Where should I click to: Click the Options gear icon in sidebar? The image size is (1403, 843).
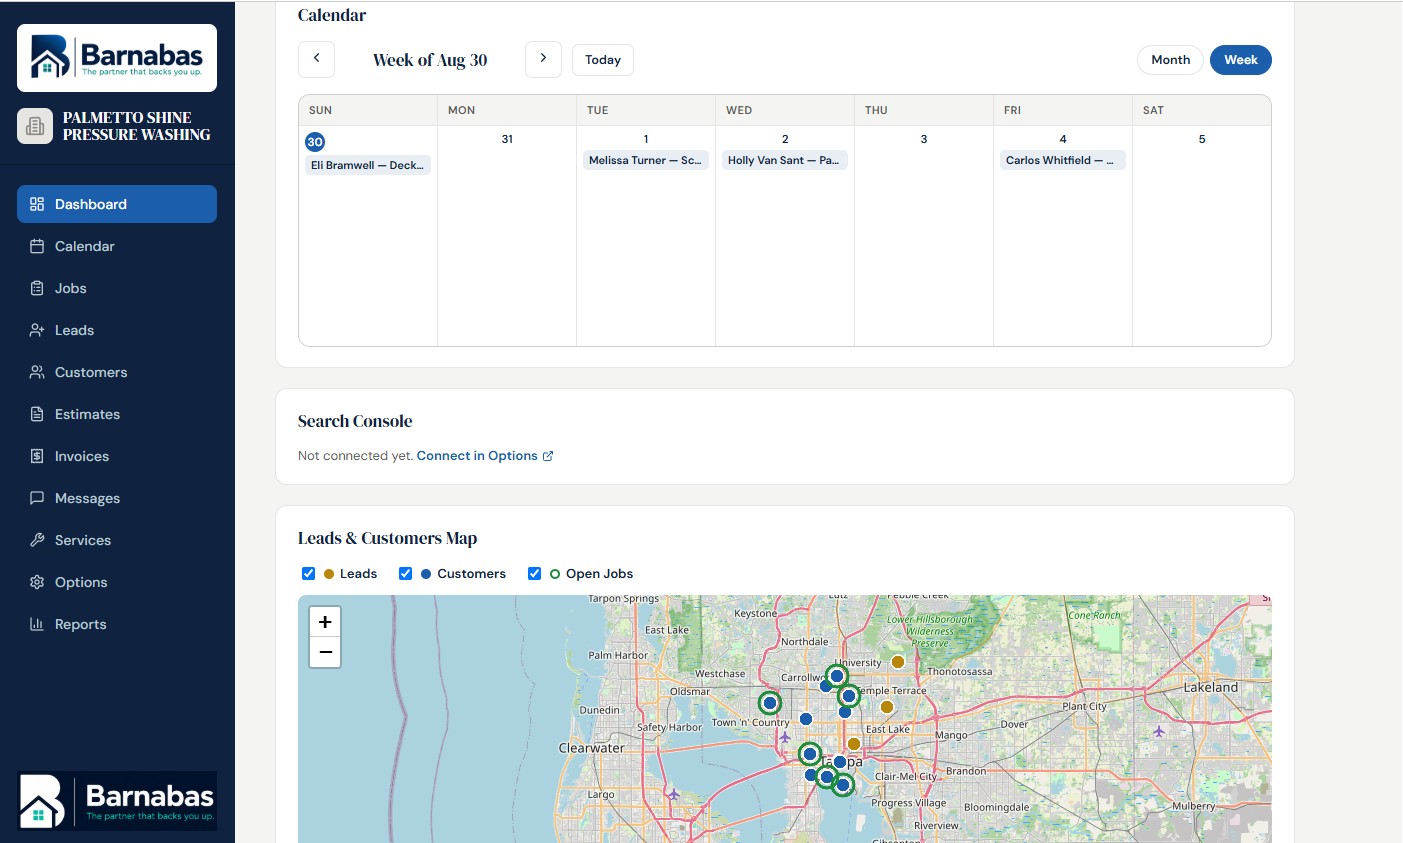37,582
